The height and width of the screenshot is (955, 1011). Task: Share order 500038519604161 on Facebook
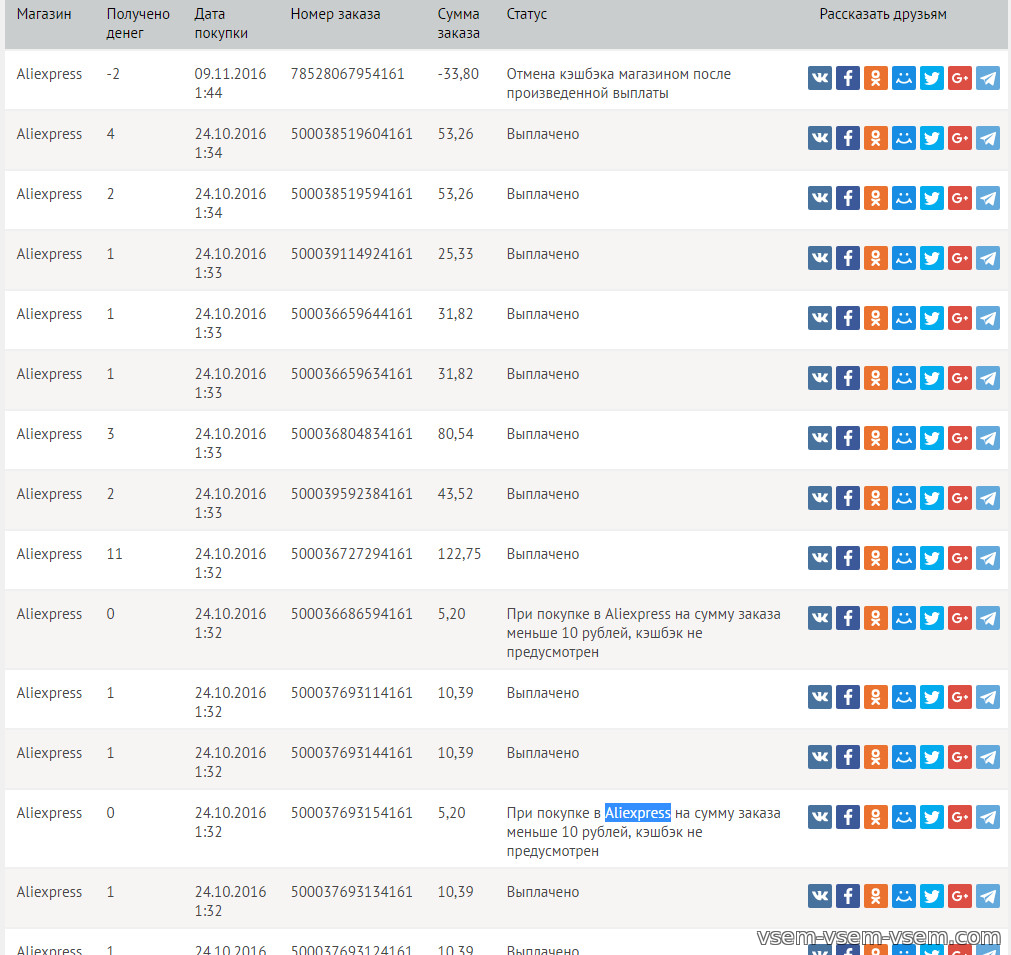[x=847, y=138]
